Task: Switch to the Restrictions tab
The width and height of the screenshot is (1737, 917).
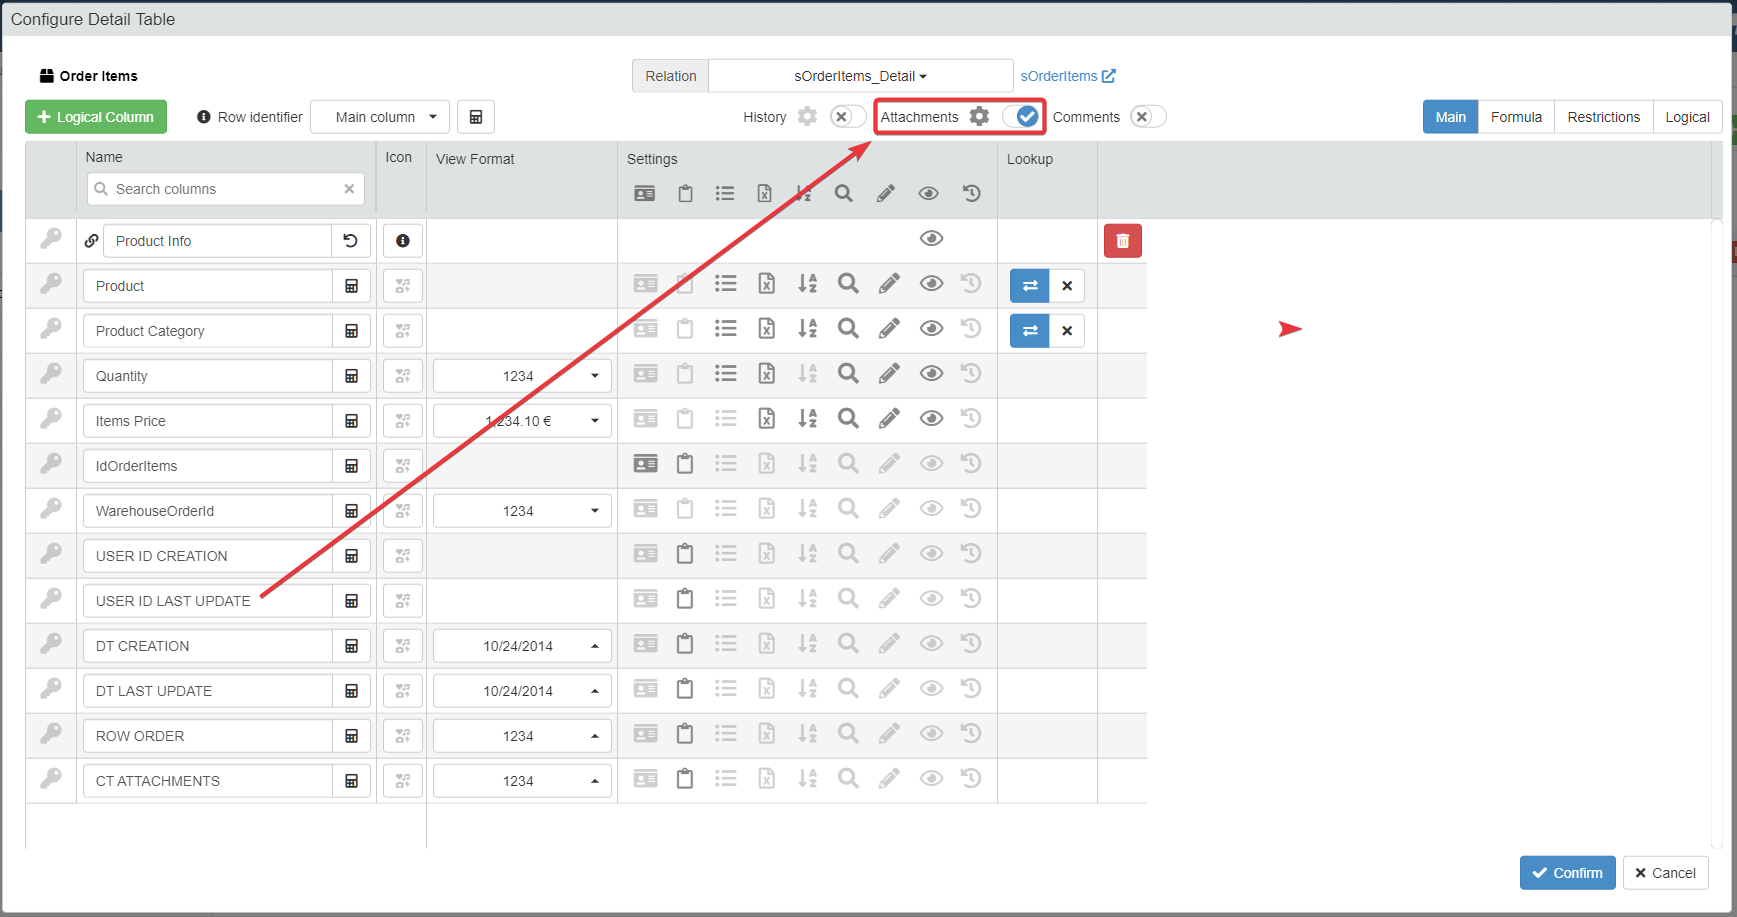Action: 1603,117
